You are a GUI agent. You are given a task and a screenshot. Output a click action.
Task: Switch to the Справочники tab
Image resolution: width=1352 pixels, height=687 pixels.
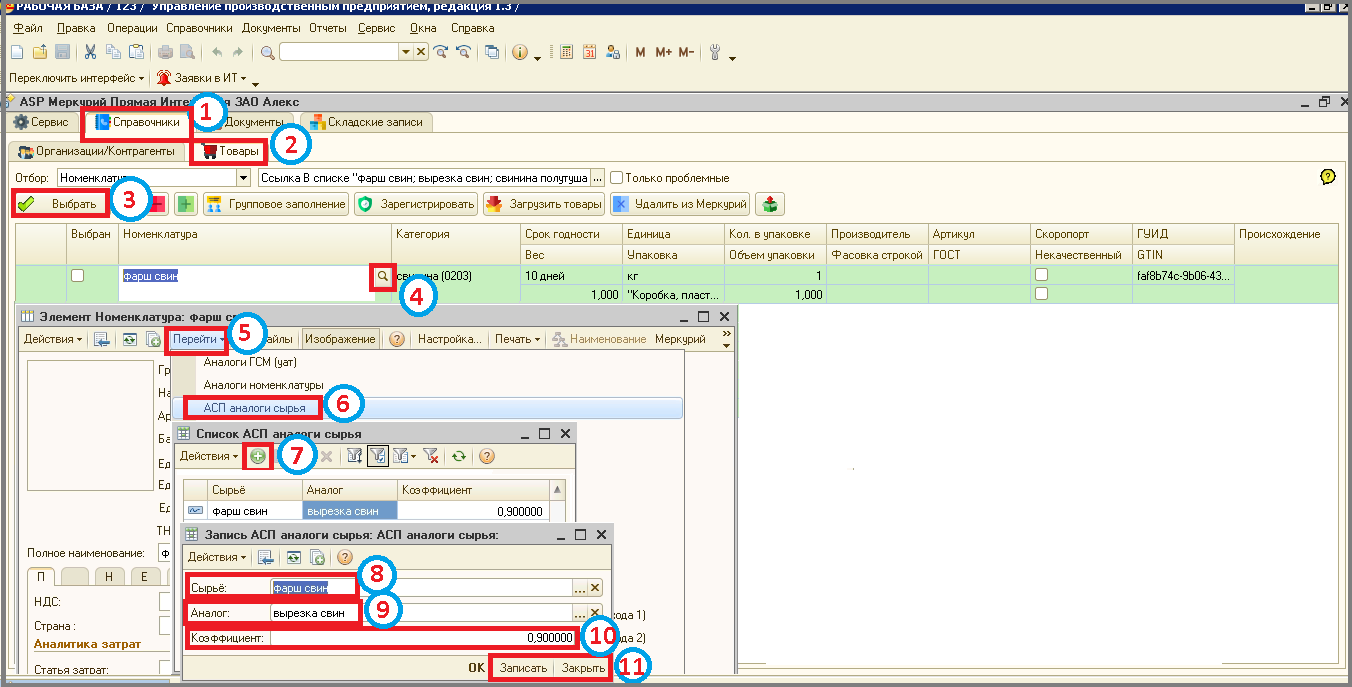(x=136, y=122)
